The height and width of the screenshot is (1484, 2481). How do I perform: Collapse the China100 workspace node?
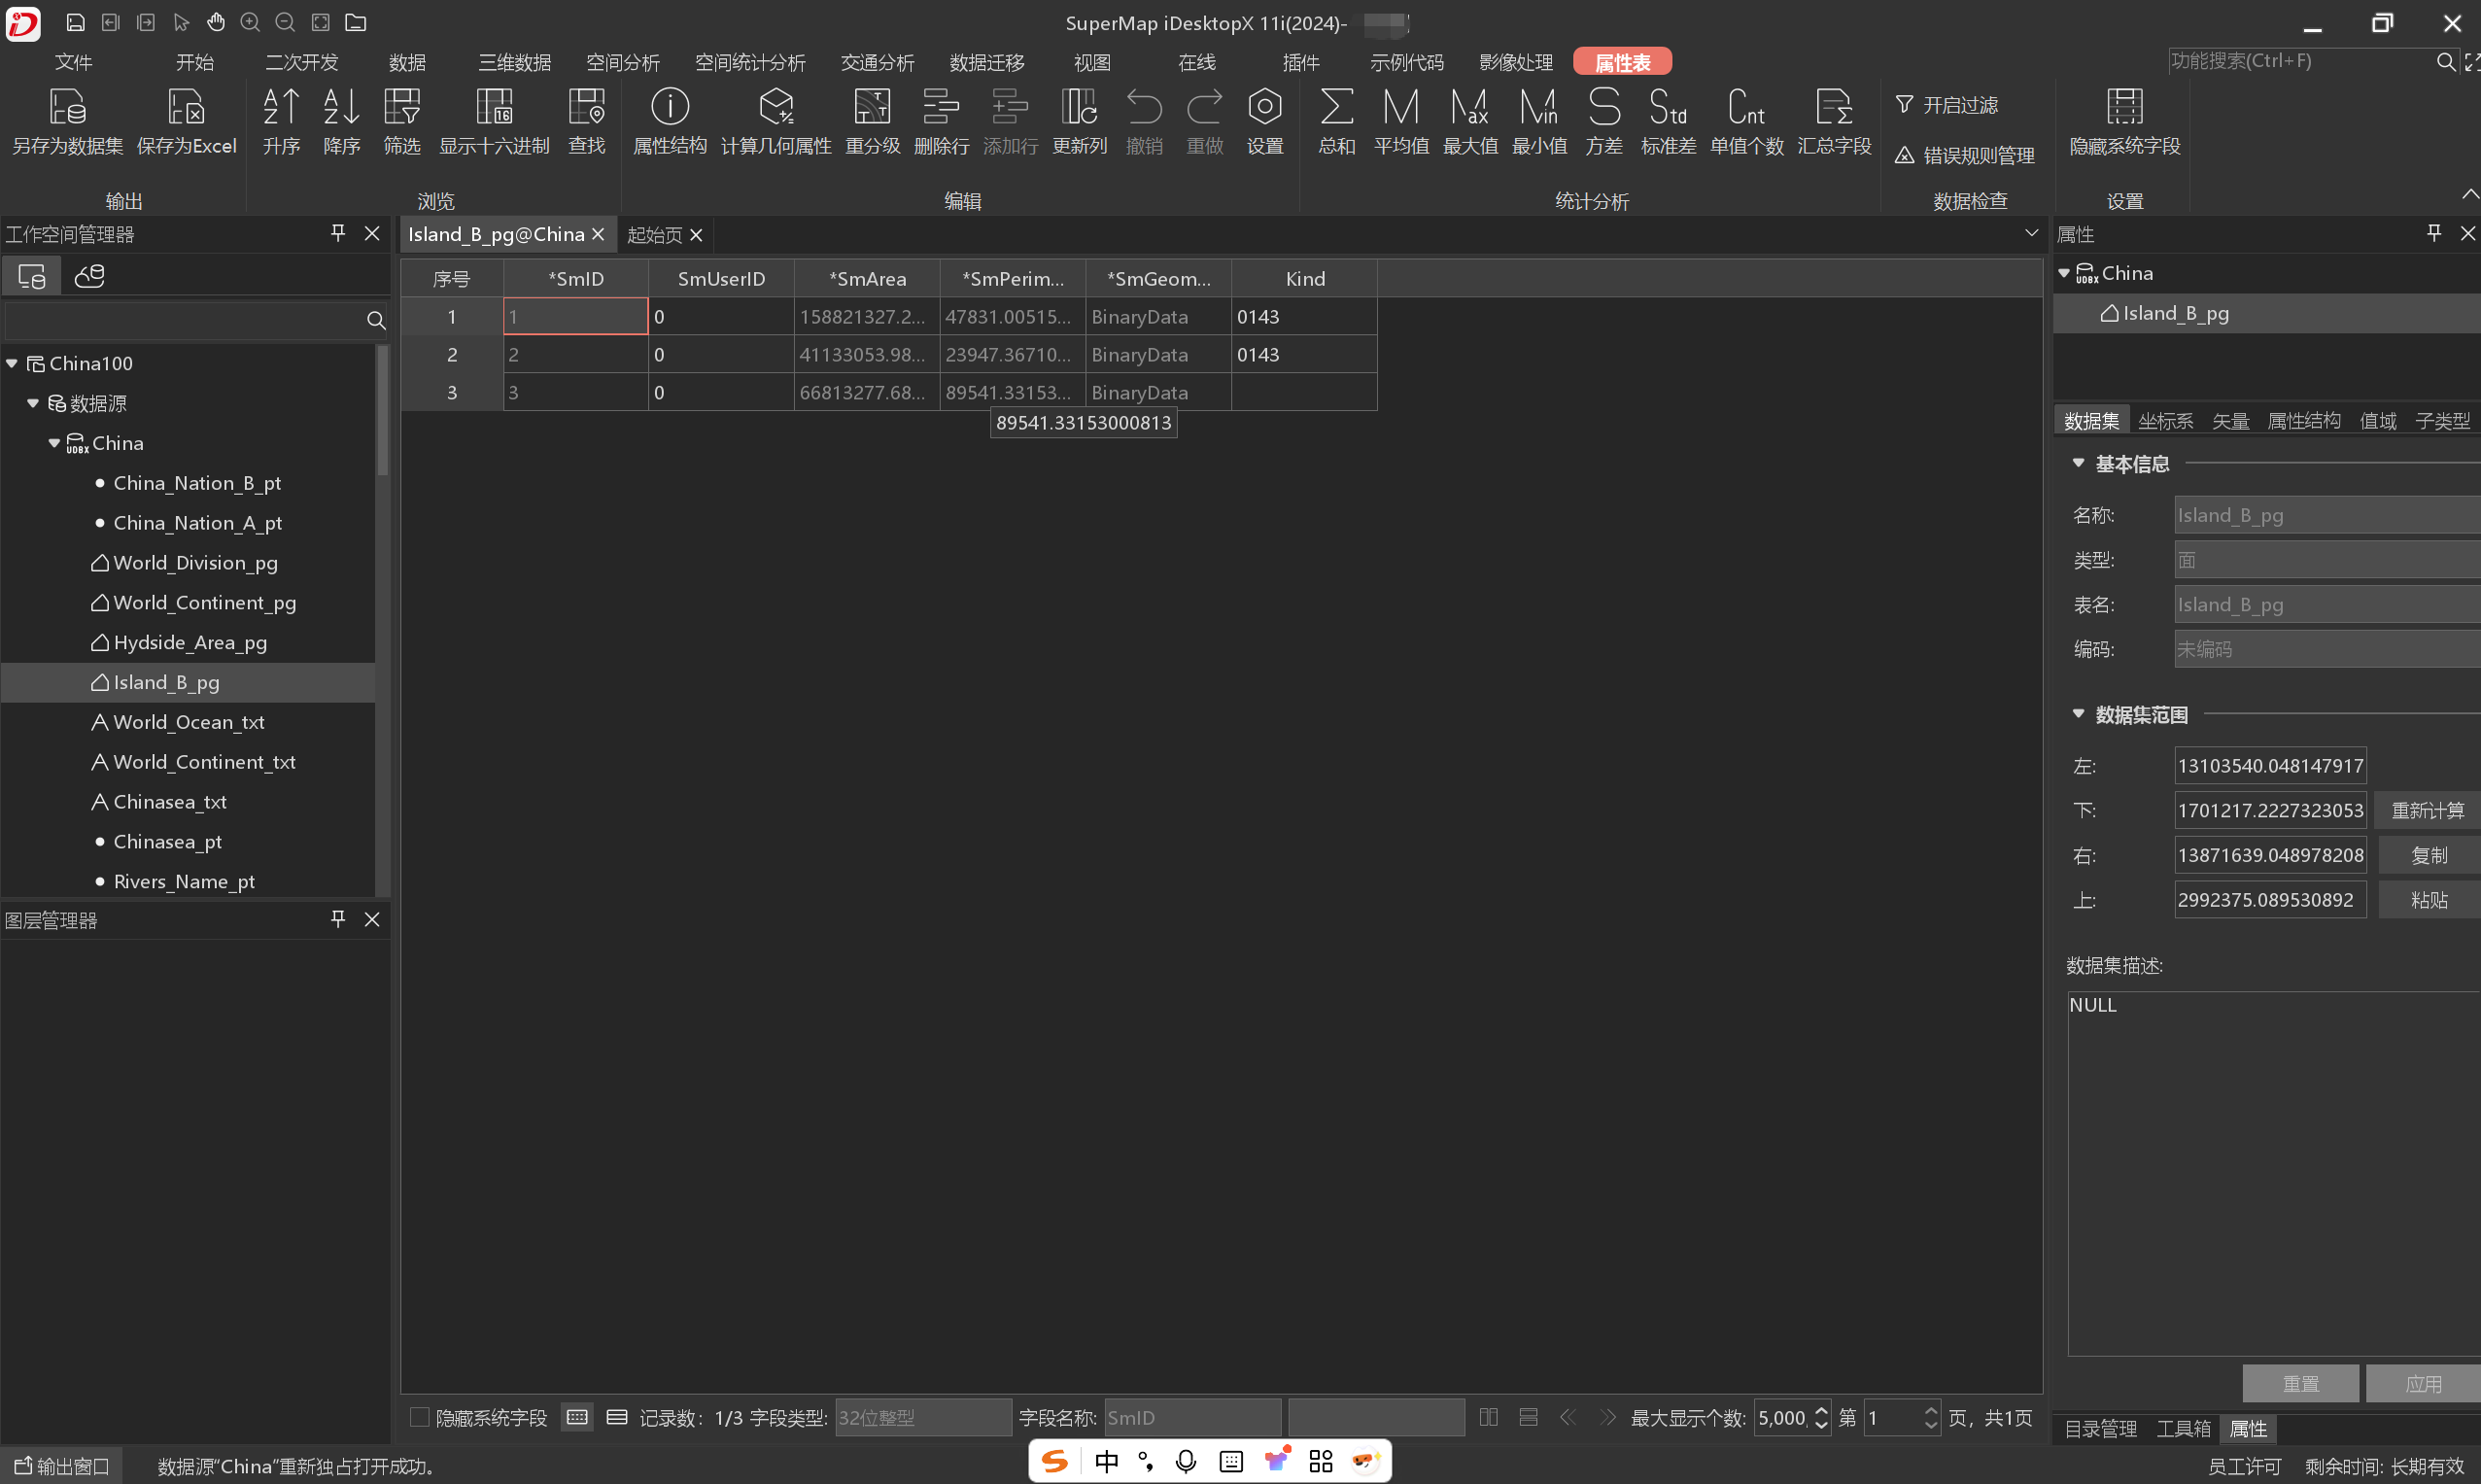click(12, 363)
